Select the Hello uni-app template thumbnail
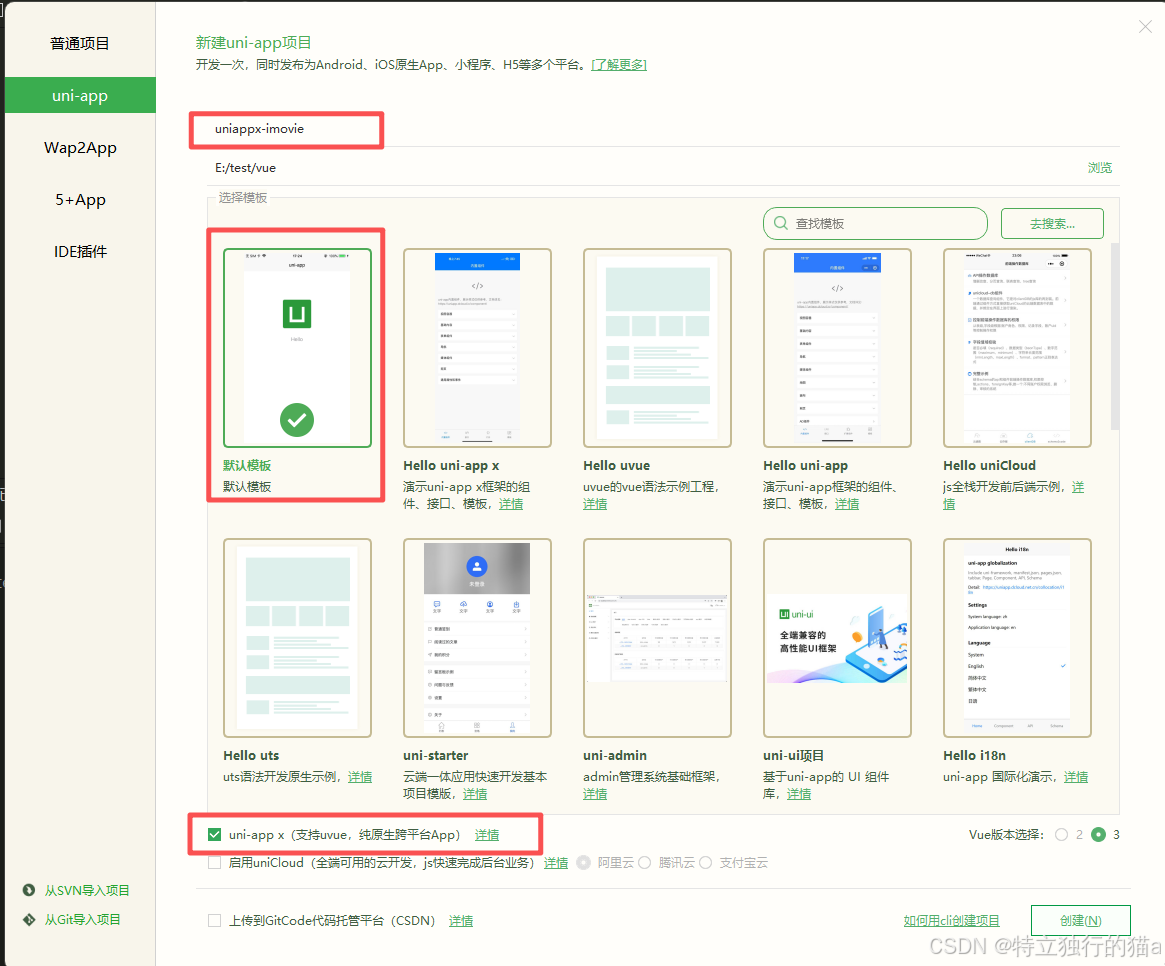This screenshot has width=1165, height=966. click(837, 348)
